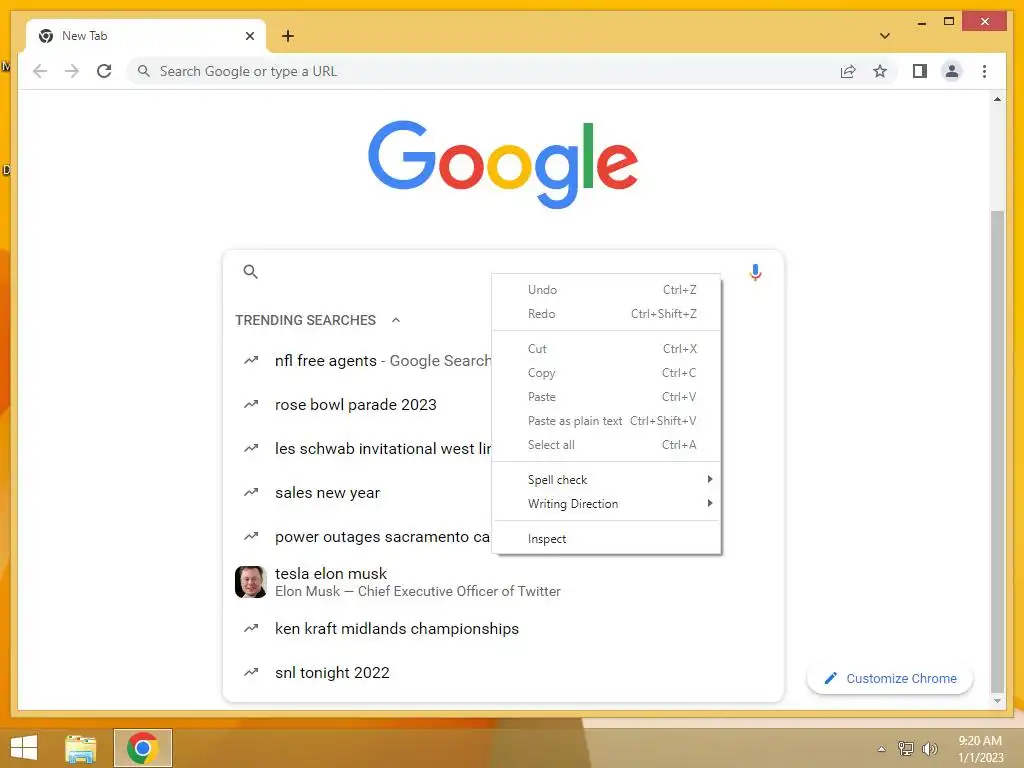Reload the current page
The image size is (1024, 768).
tap(104, 71)
